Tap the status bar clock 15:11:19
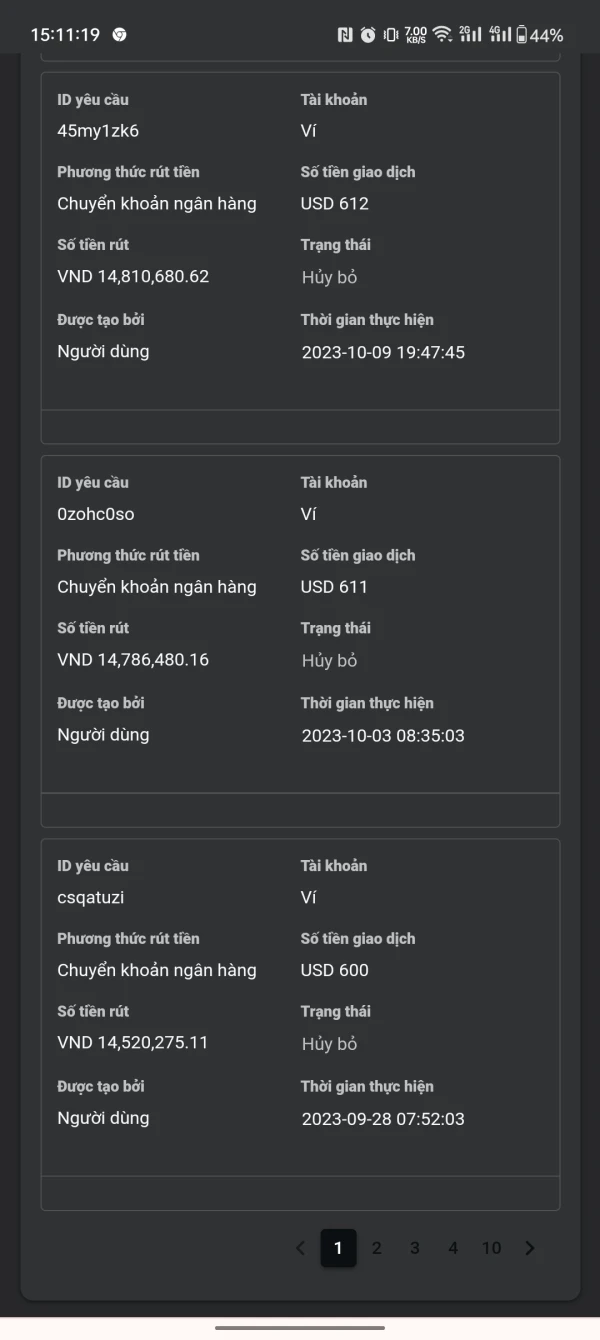600x1340 pixels. tap(65, 35)
